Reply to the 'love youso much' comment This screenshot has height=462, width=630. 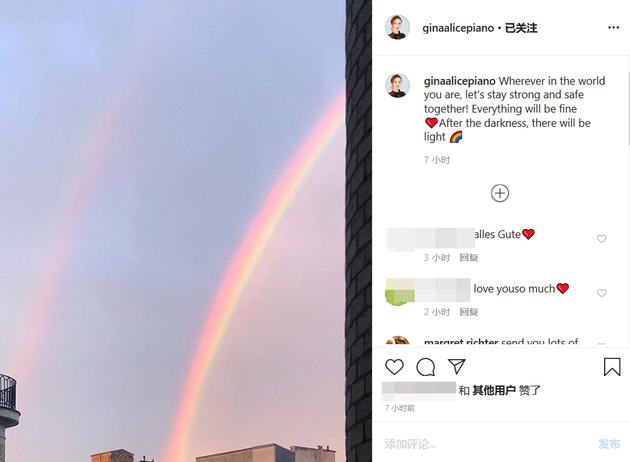point(468,312)
